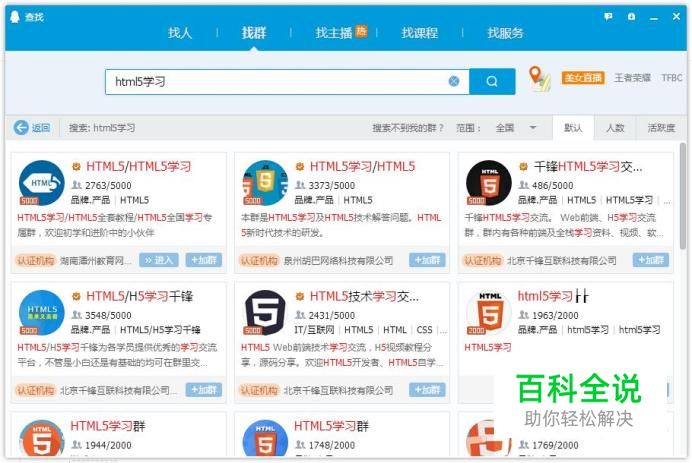Click the 3548/5000 member count

pos(108,315)
